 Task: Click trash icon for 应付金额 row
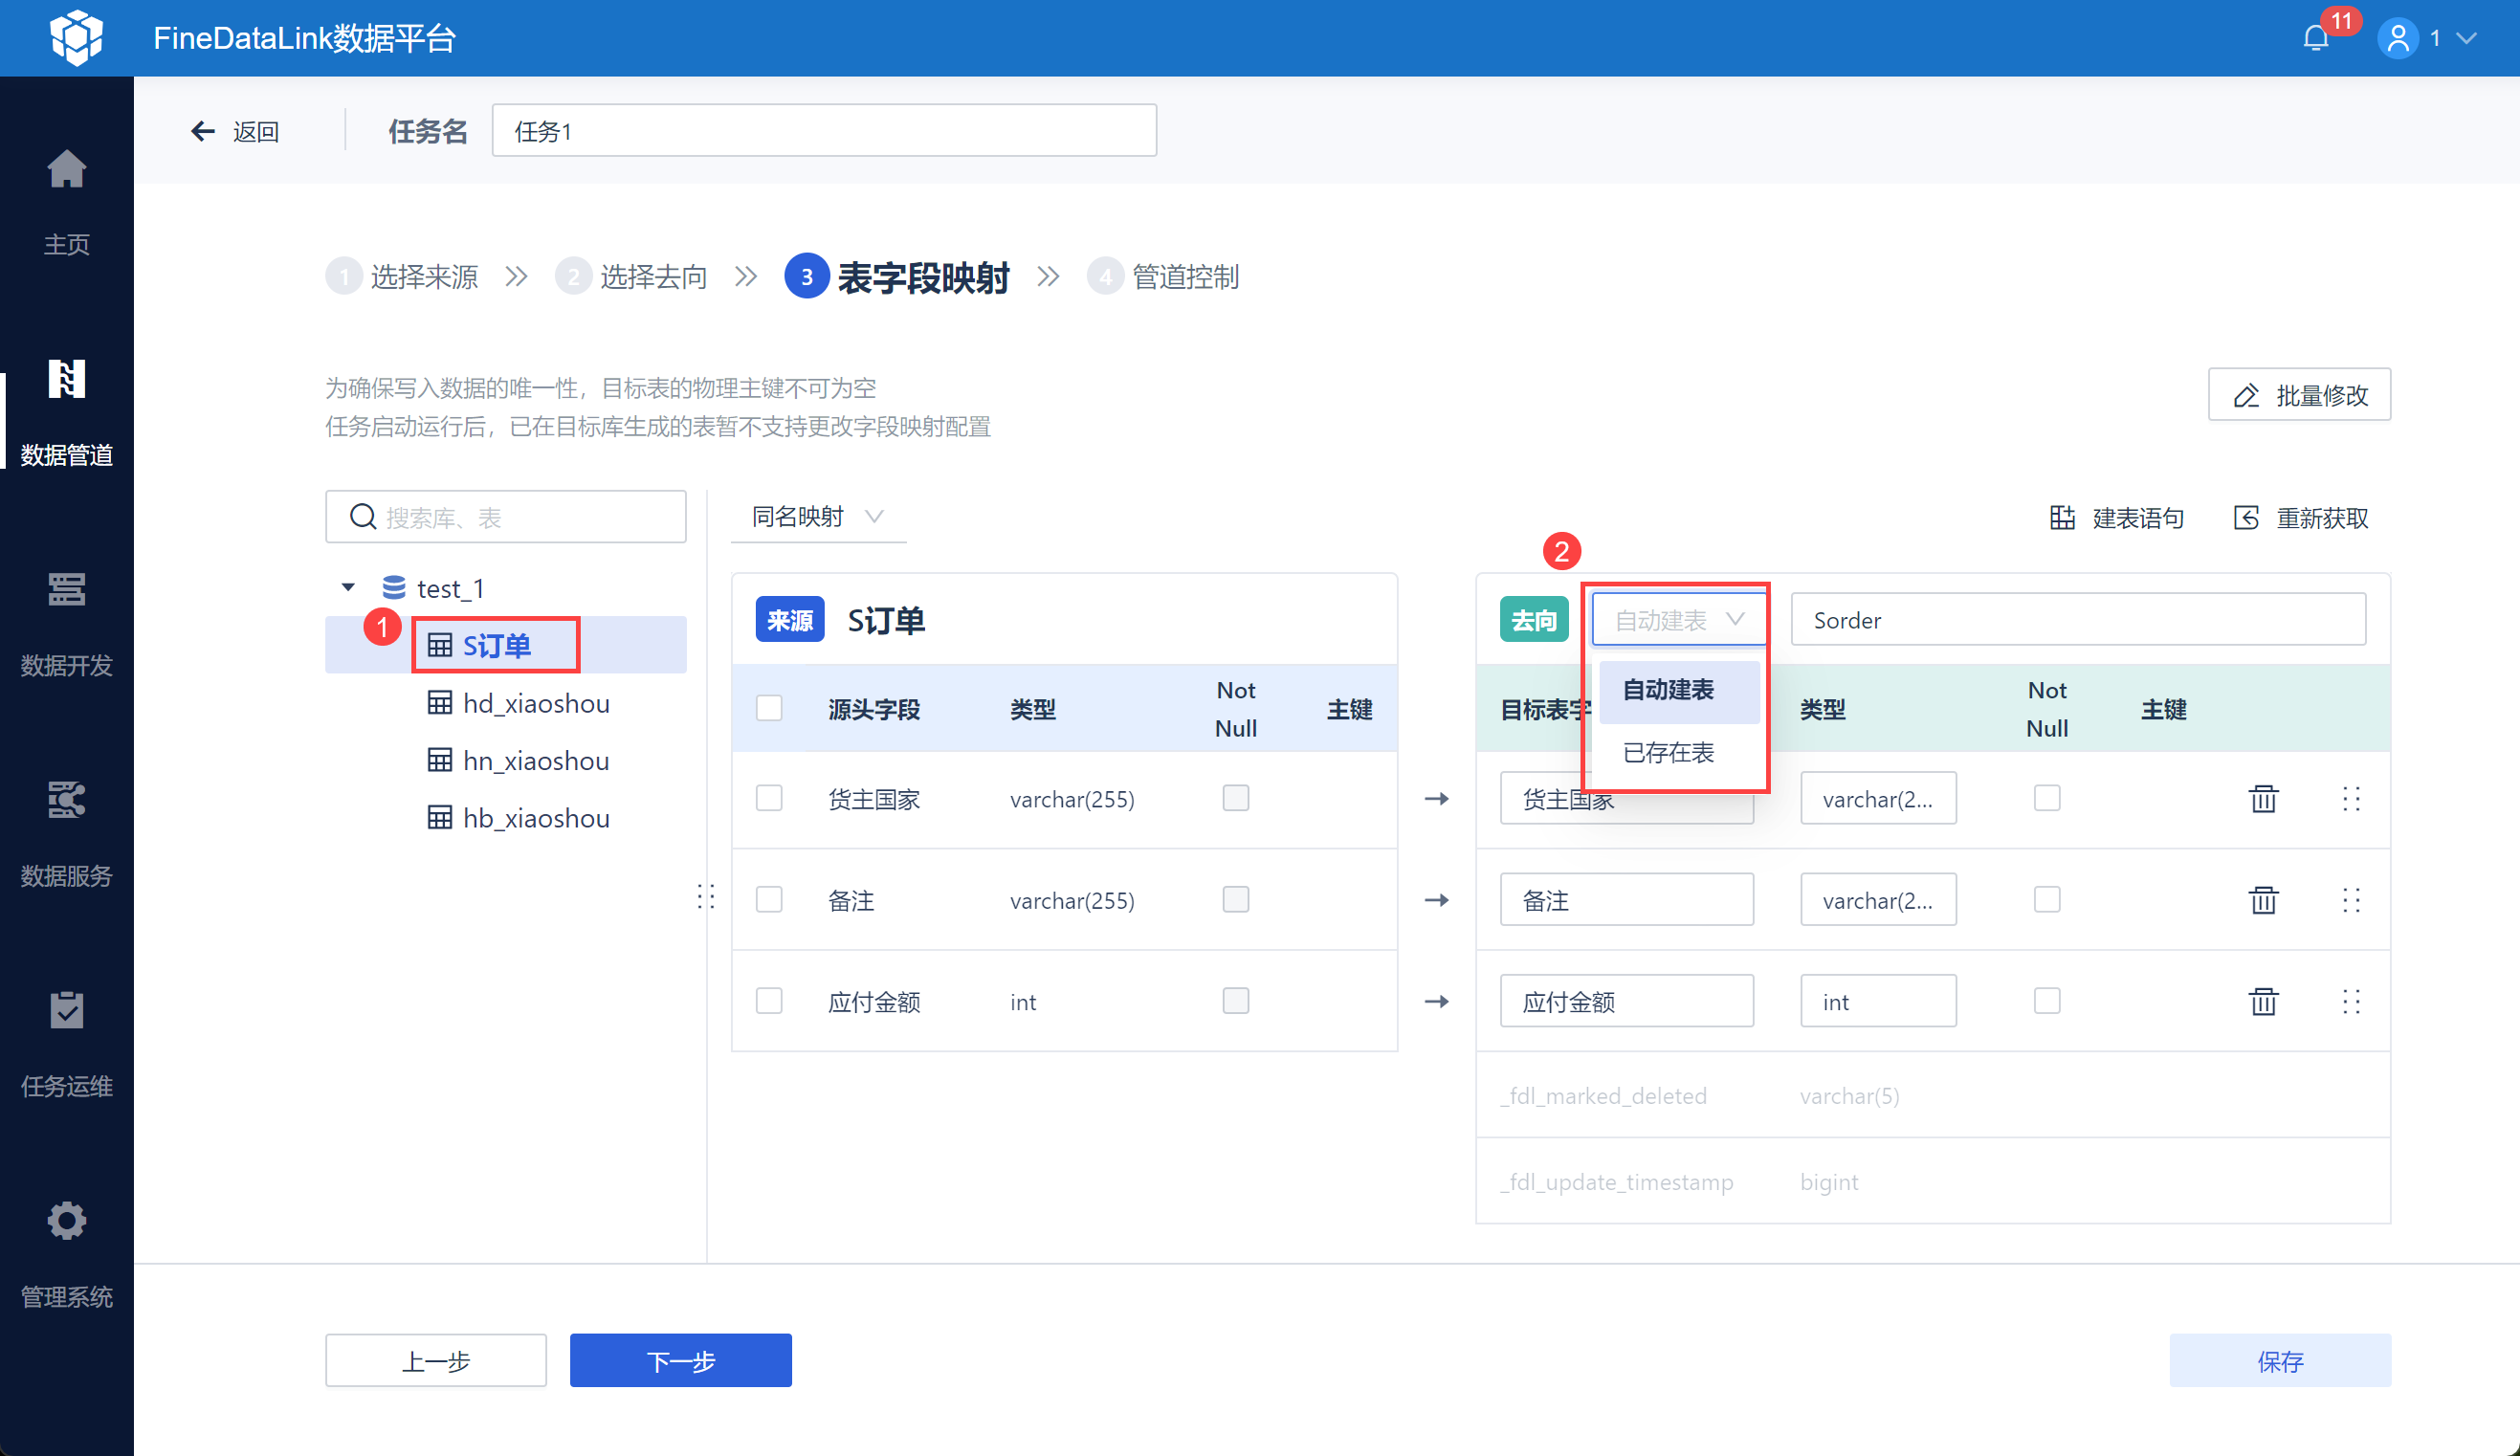pos(2263,1001)
